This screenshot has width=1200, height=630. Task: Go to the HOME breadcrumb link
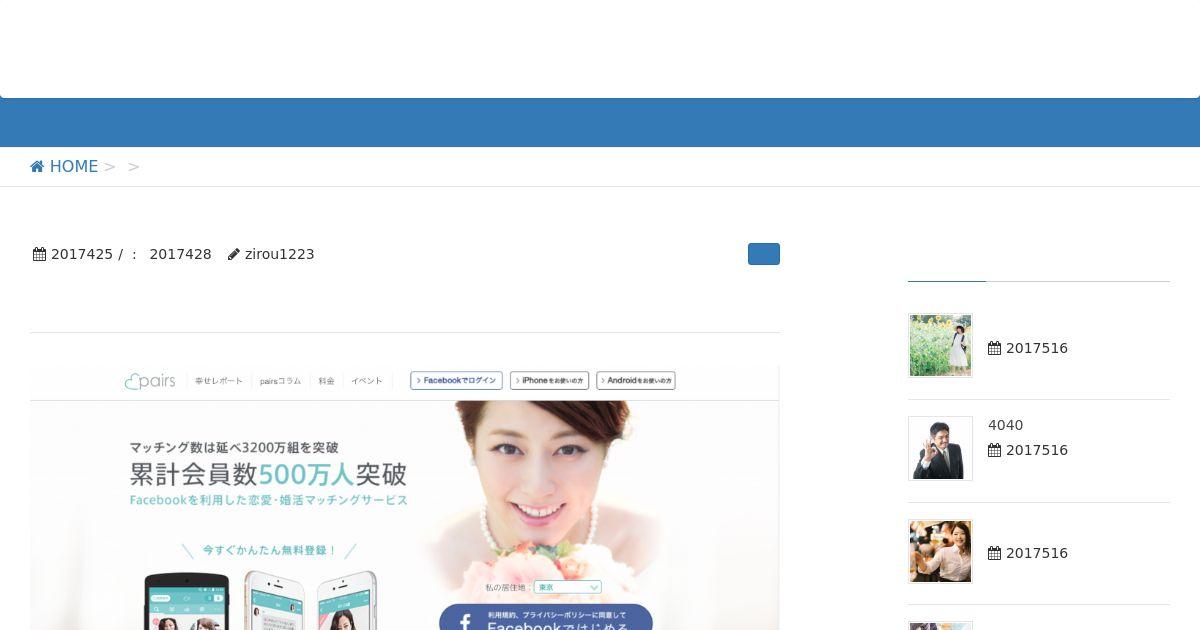click(x=64, y=166)
